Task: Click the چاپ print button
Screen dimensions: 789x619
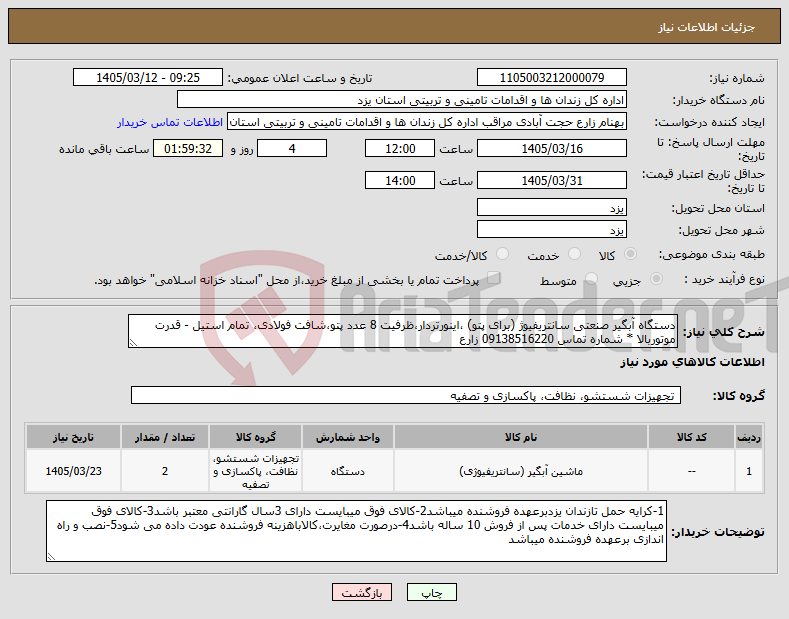Action: click(x=432, y=593)
